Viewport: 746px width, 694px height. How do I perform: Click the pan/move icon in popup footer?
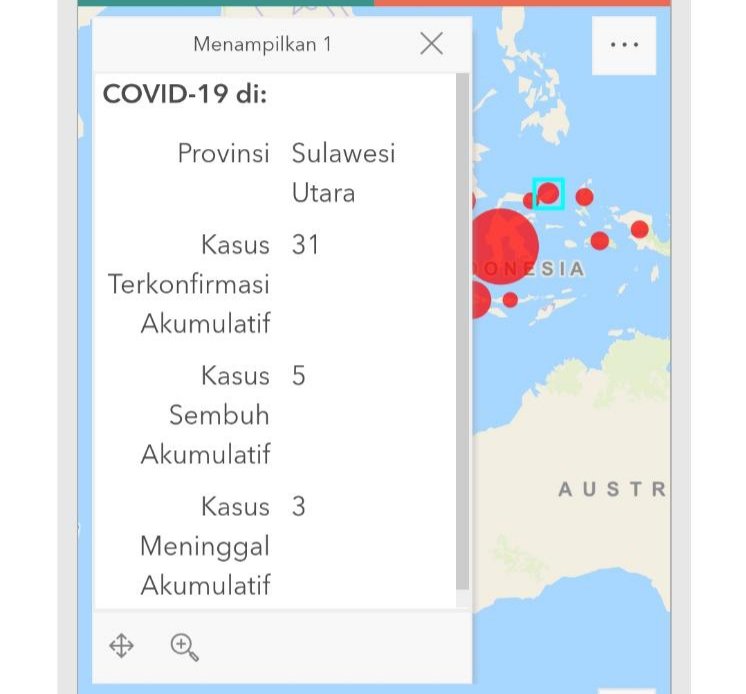pos(121,646)
